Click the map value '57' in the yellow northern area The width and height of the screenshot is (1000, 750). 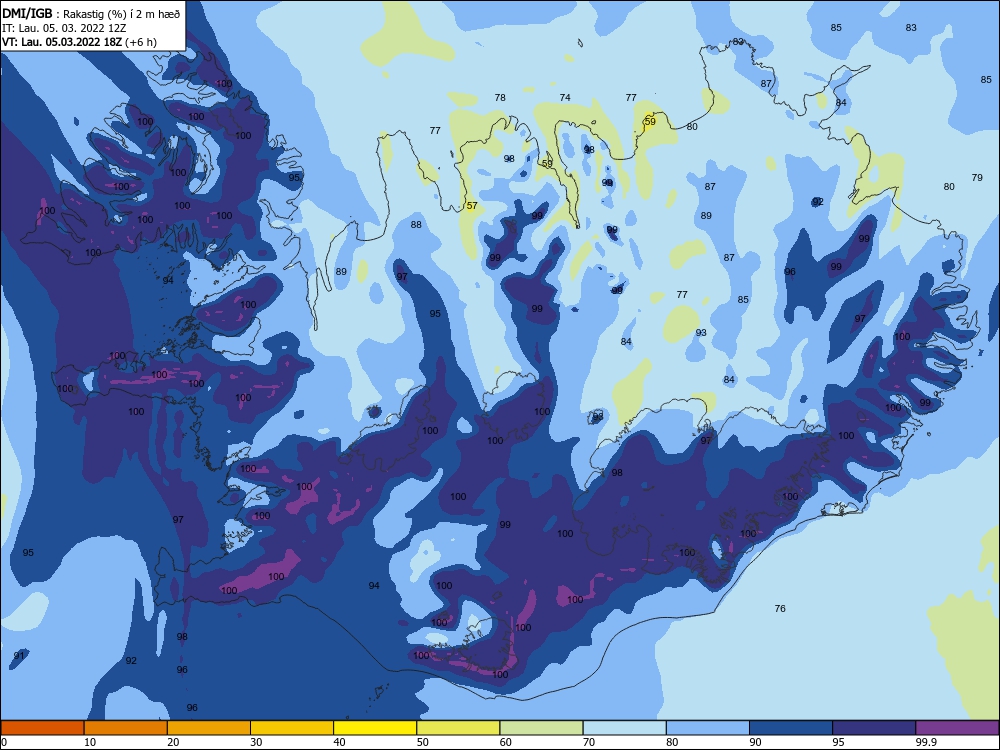click(472, 206)
